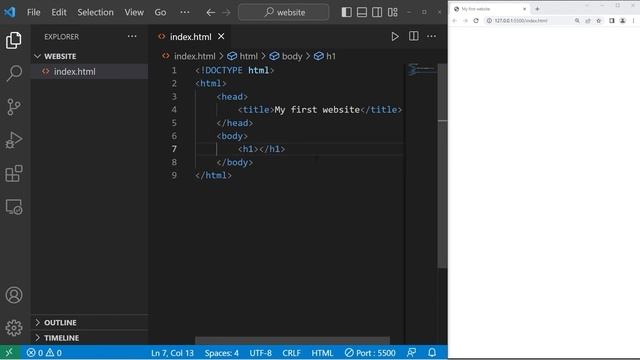Toggle the bottom panel visibility
640x360 pixels.
coord(362,12)
